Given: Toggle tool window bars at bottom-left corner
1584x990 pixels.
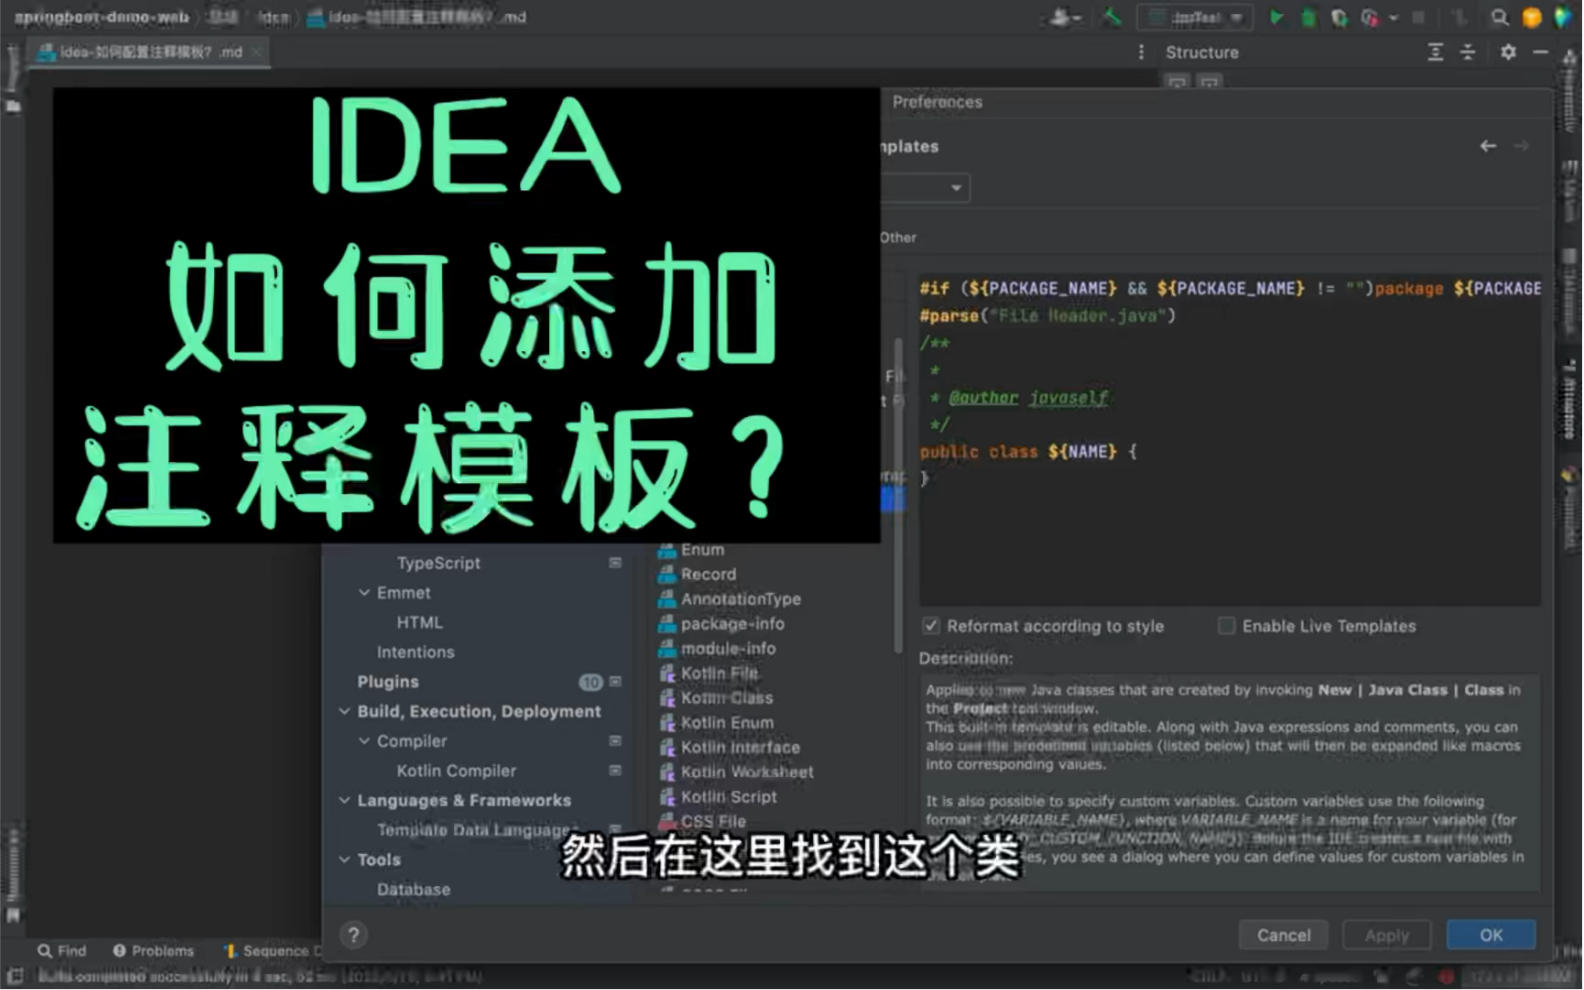Looking at the screenshot, I should pyautogui.click(x=14, y=975).
